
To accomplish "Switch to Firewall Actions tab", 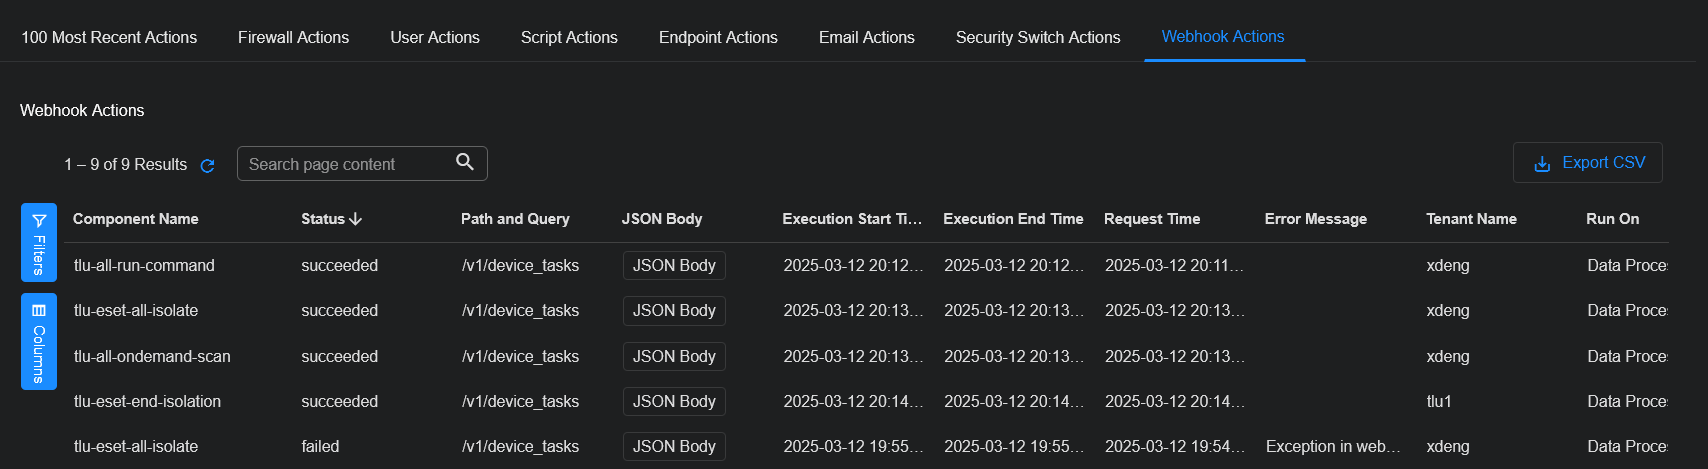I will (x=293, y=37).
